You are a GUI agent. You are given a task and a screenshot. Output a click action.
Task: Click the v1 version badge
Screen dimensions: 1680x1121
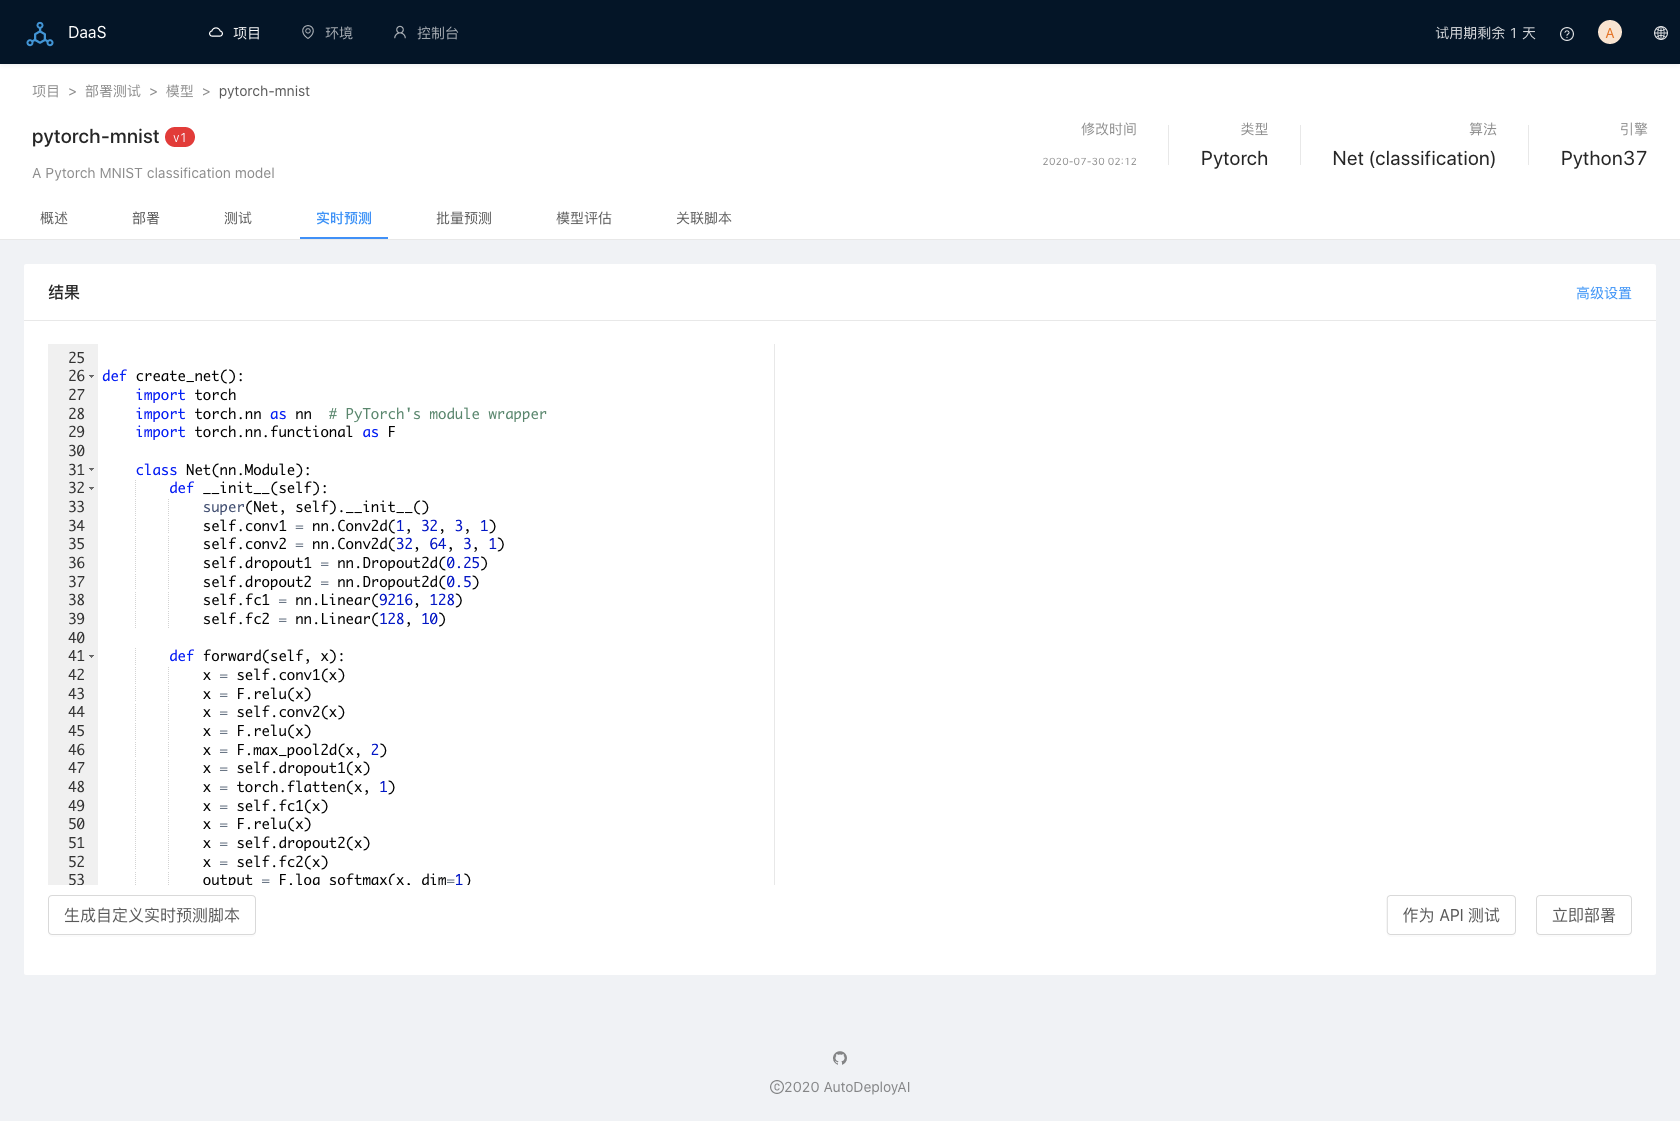(180, 137)
